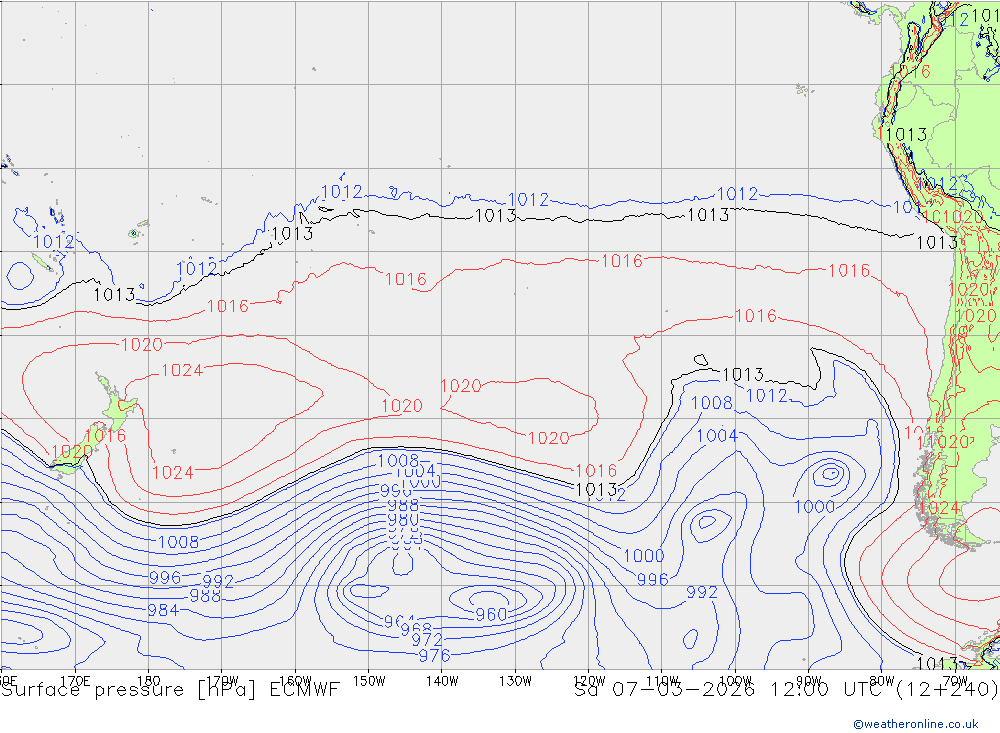This screenshot has width=1000, height=733.
Task: Click the red 1024 label off southern Chile
Action: pyautogui.click(x=939, y=508)
